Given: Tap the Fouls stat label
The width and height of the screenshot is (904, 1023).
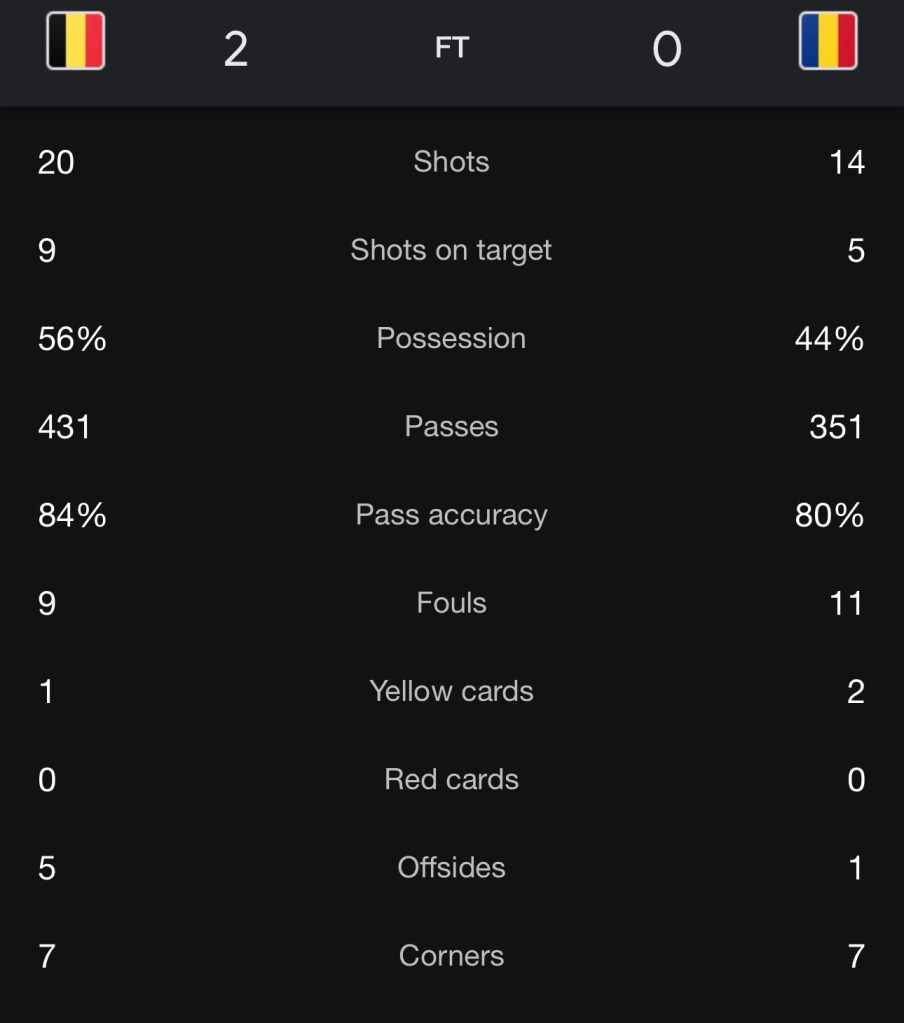Looking at the screenshot, I should tap(451, 603).
